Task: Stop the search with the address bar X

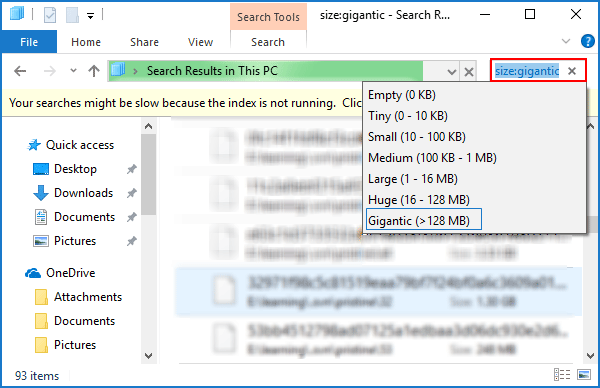Action: (x=469, y=72)
